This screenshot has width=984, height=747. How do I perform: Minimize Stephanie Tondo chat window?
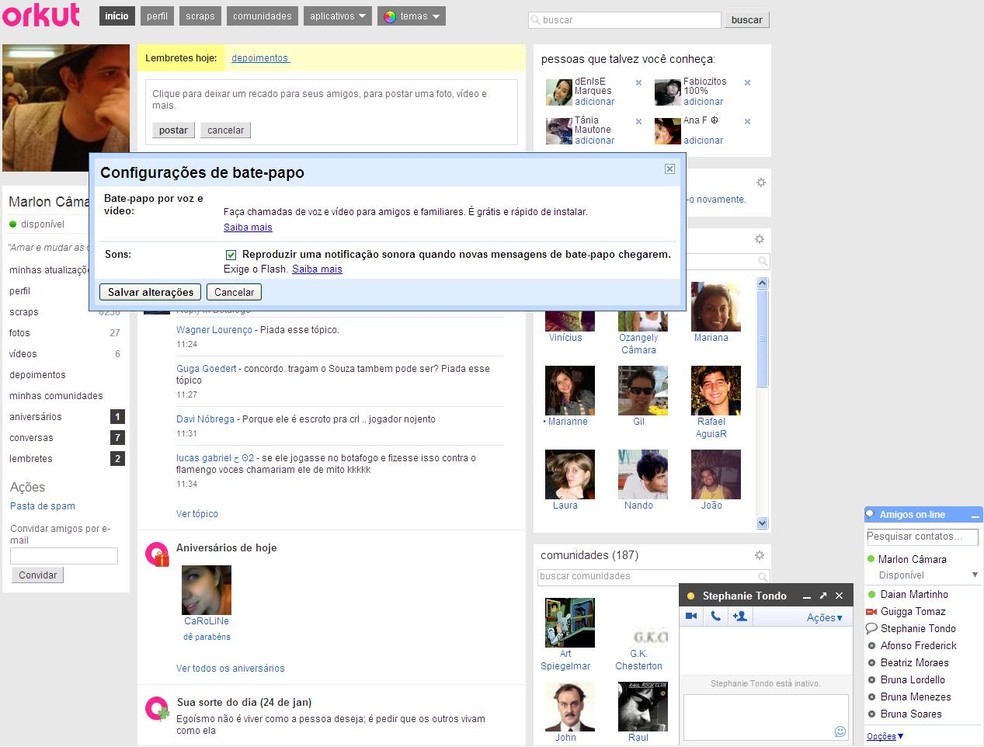pos(806,596)
